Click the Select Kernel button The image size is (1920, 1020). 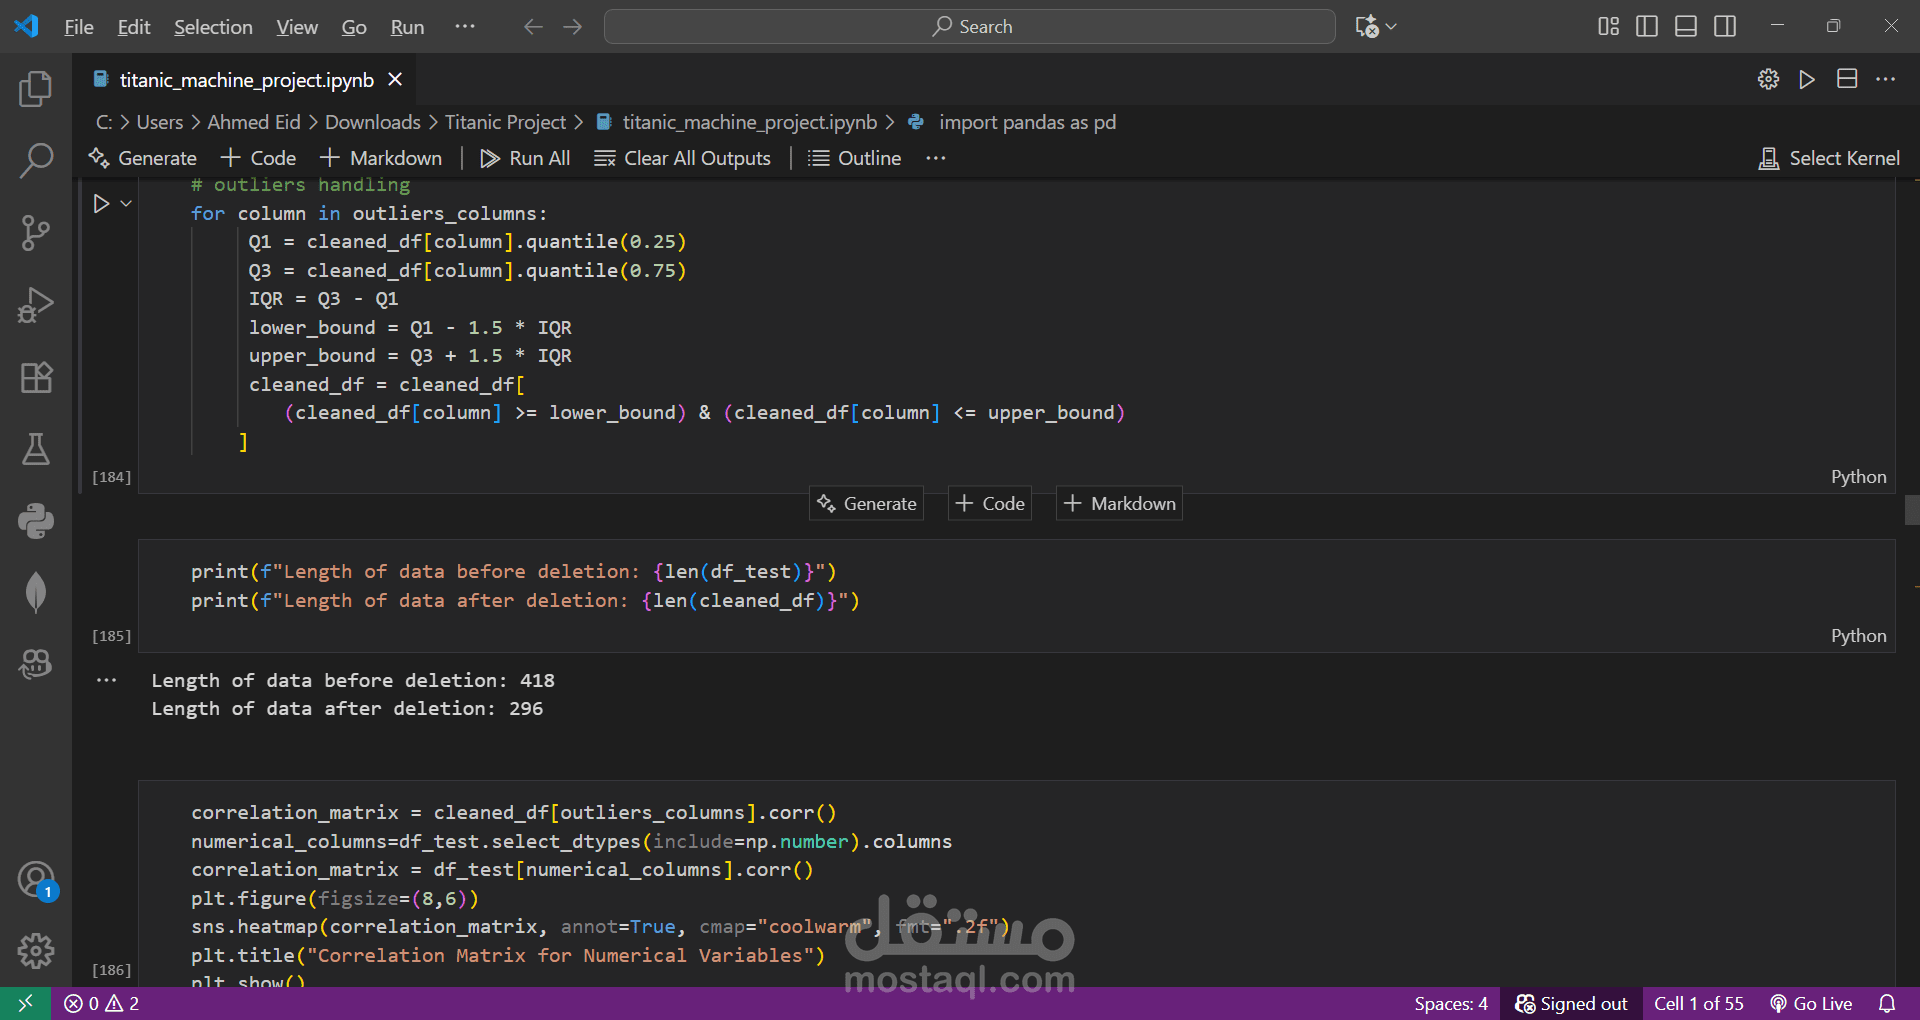pos(1829,158)
